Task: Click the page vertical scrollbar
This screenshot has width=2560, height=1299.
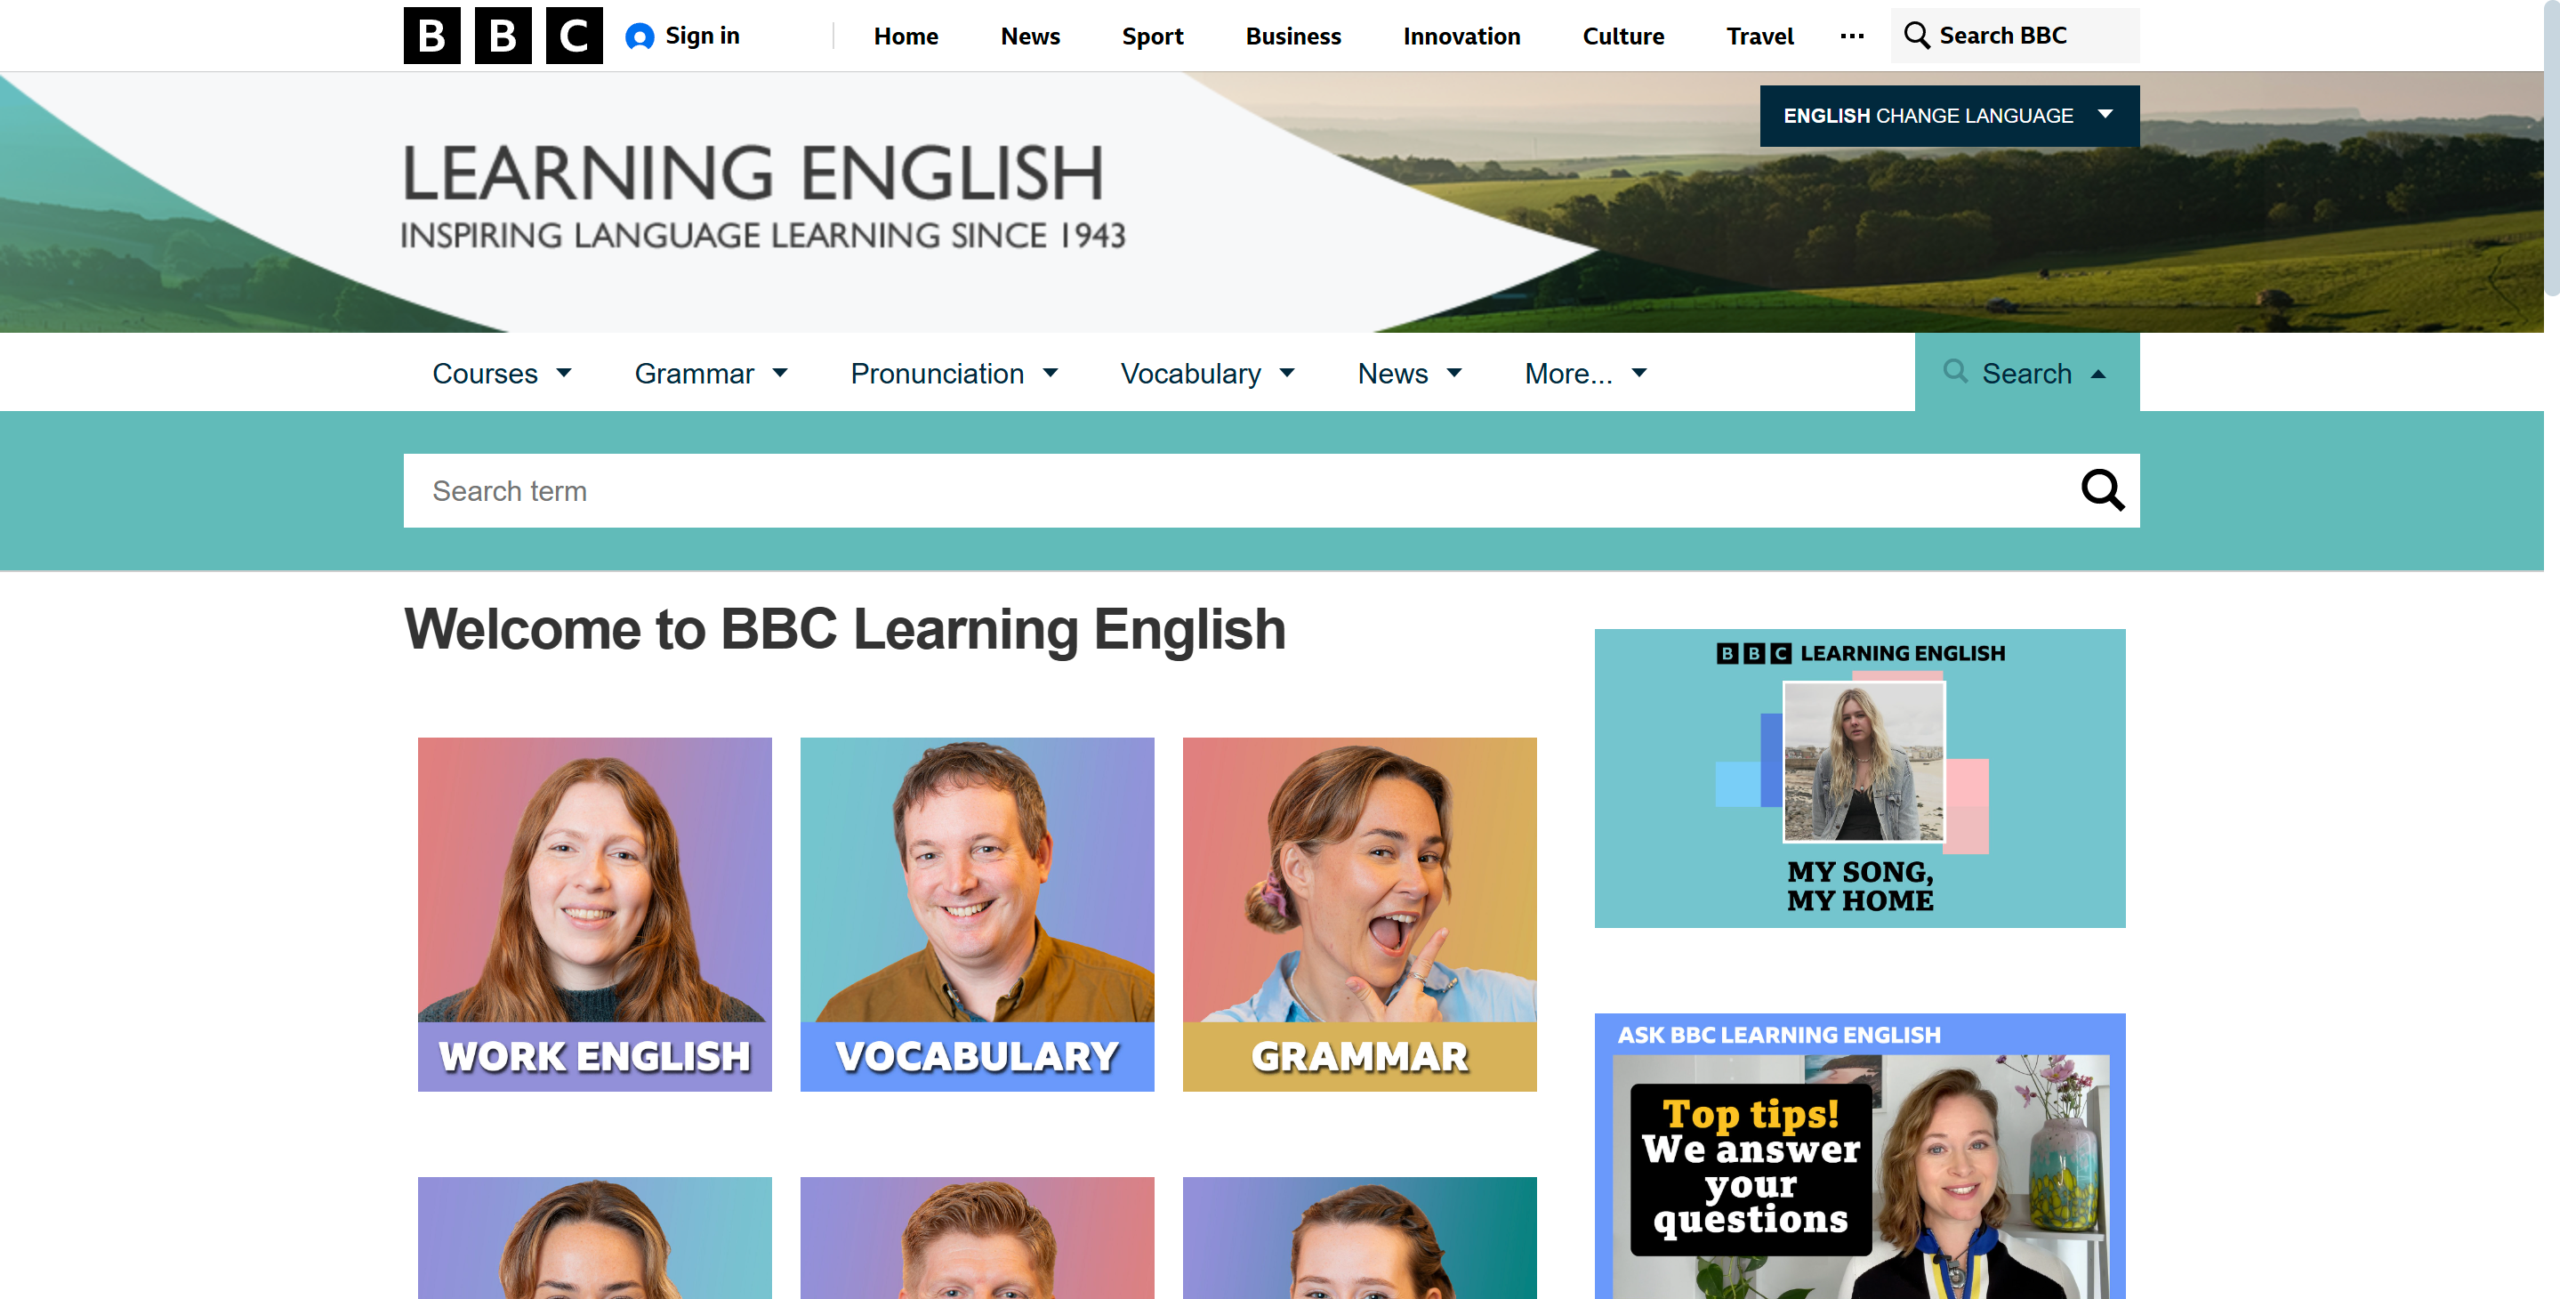Action: pos(2552,150)
